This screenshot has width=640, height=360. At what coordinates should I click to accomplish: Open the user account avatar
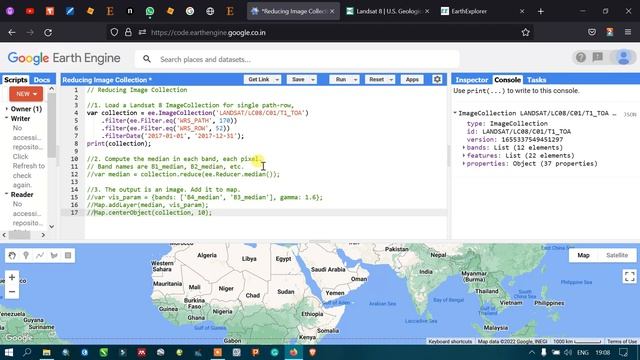pos(623,58)
